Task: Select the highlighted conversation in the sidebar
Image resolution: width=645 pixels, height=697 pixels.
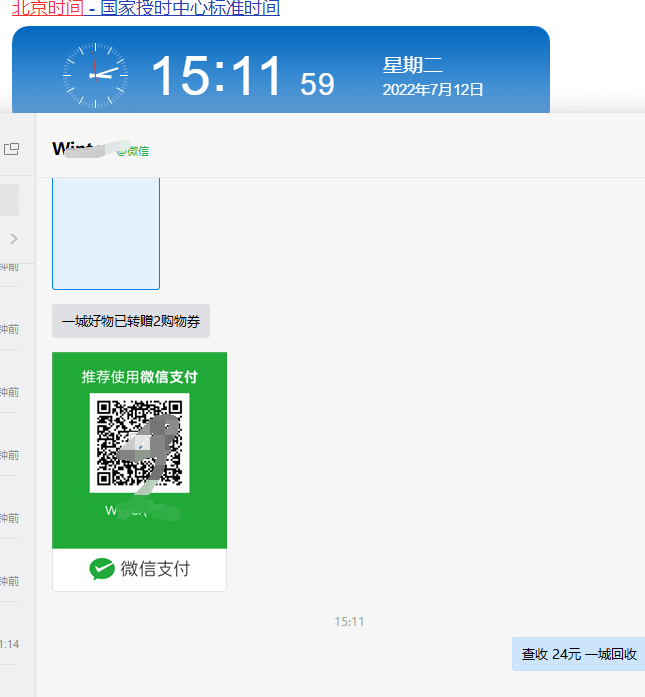Action: pos(9,200)
